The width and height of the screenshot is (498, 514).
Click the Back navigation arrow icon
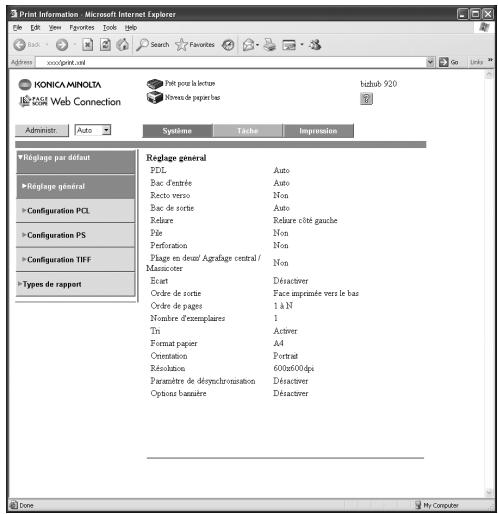pyautogui.click(x=20, y=44)
